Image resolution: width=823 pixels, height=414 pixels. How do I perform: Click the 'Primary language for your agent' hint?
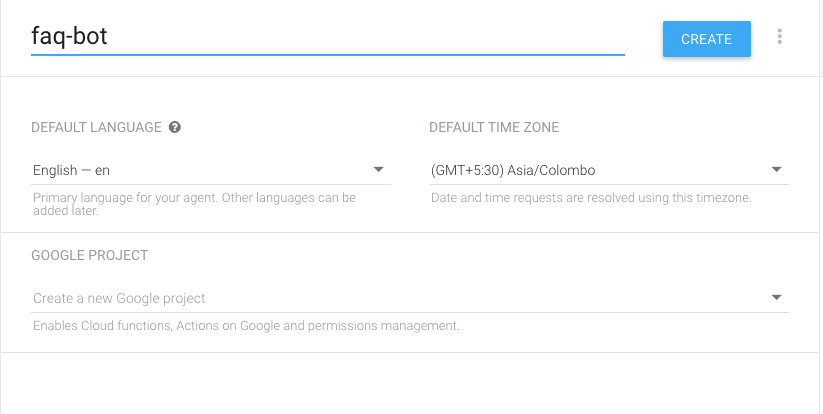tap(194, 204)
